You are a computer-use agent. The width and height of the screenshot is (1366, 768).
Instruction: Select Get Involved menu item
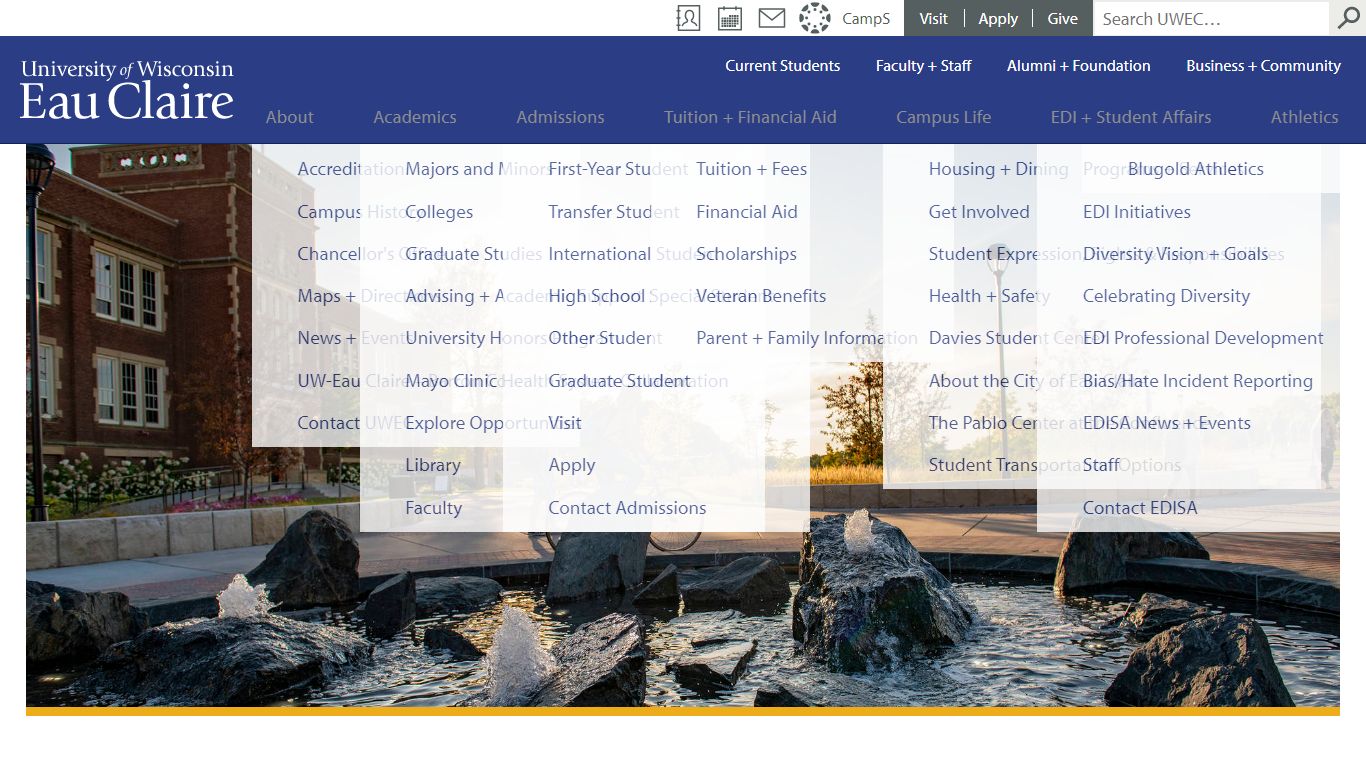[x=979, y=212]
